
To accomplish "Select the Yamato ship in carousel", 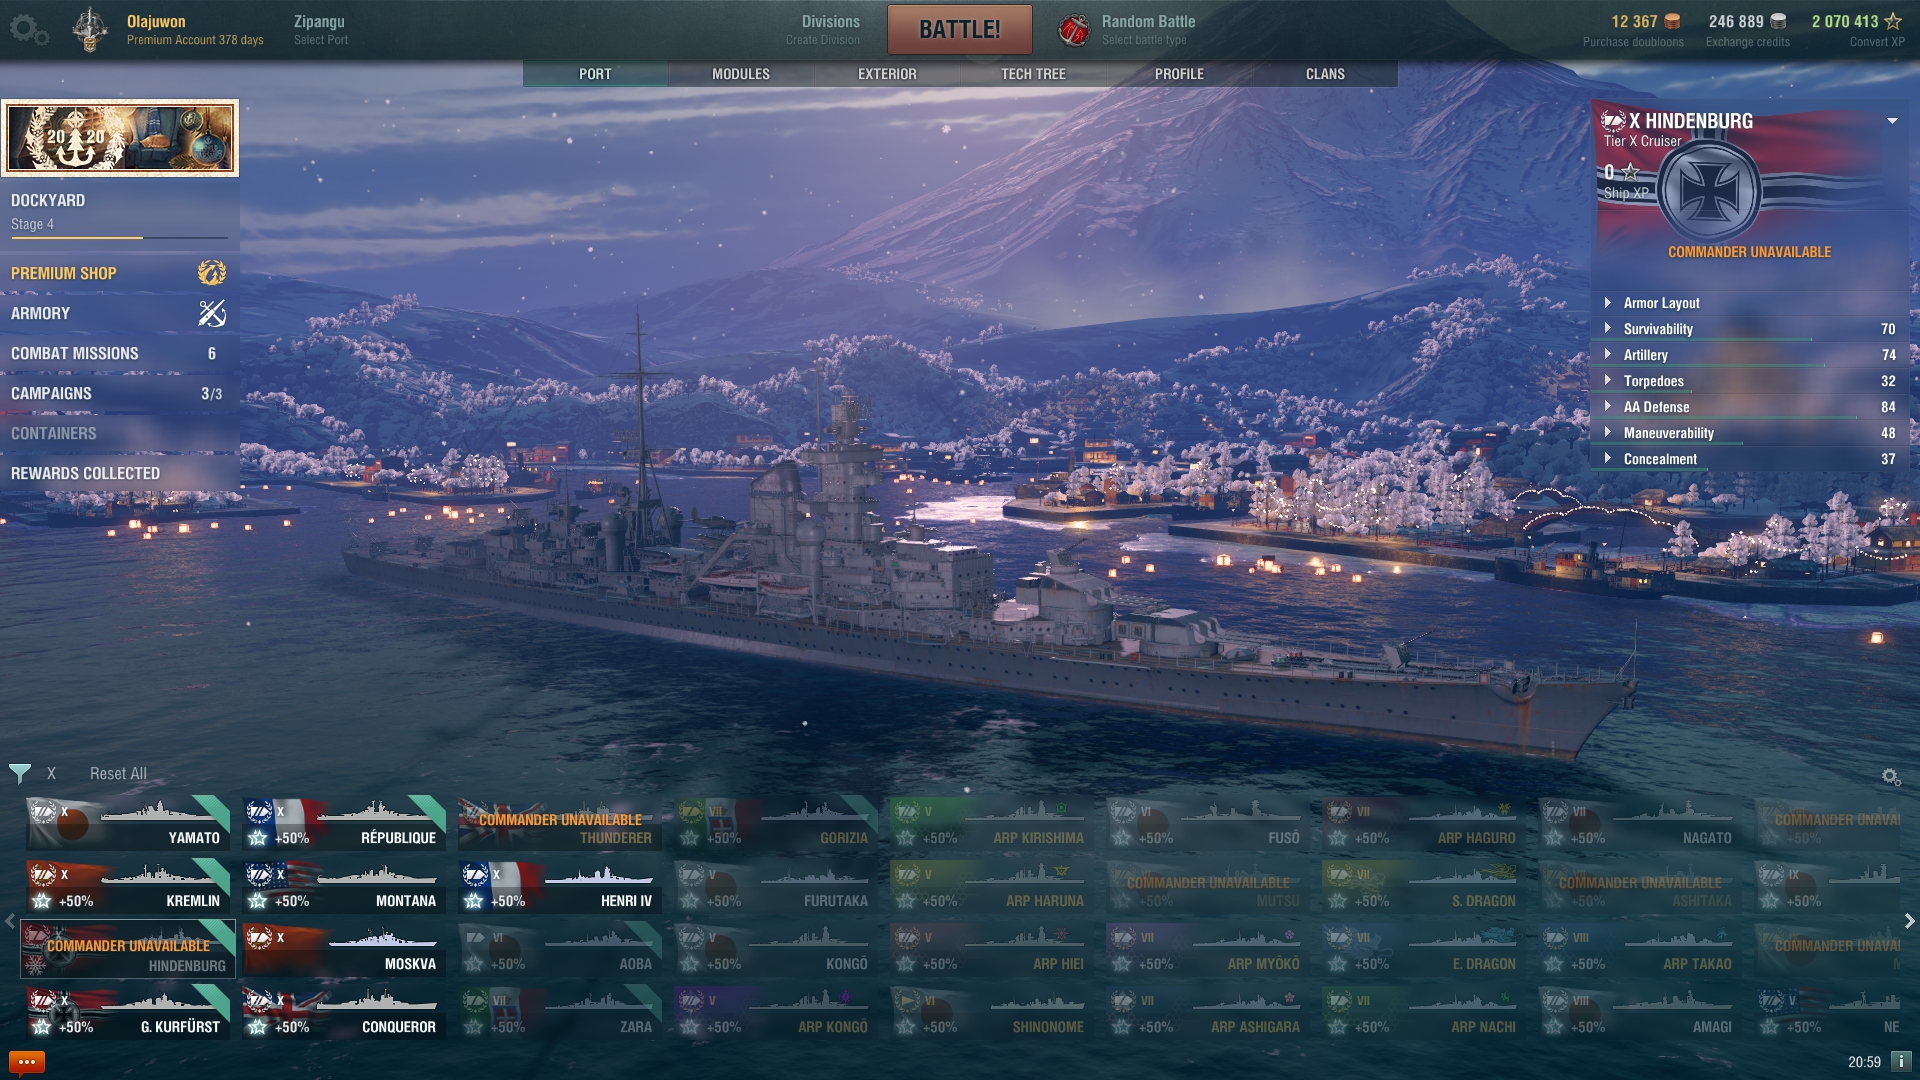I will (128, 824).
